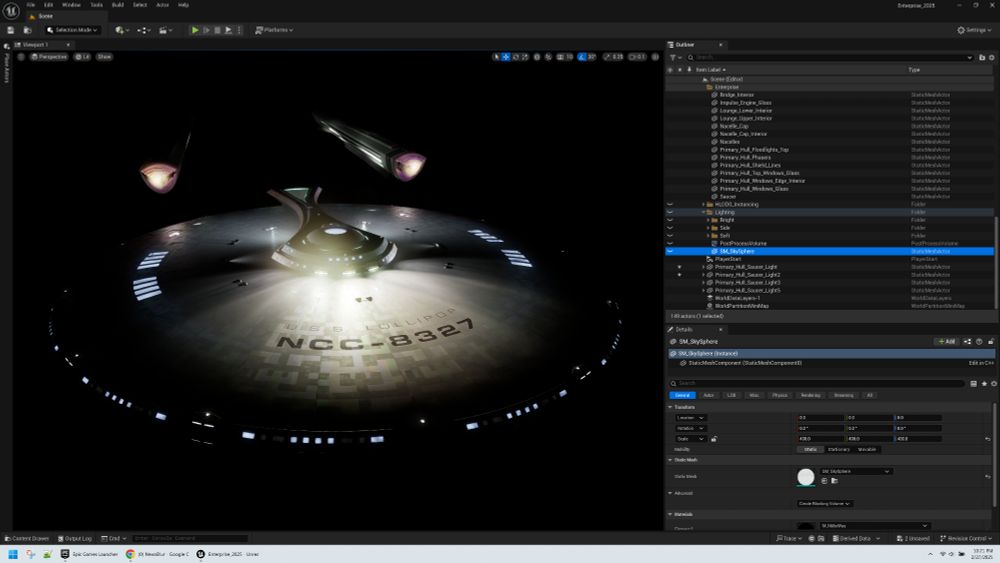Set Mobility to Movable
The image size is (1000, 563).
coord(867,450)
